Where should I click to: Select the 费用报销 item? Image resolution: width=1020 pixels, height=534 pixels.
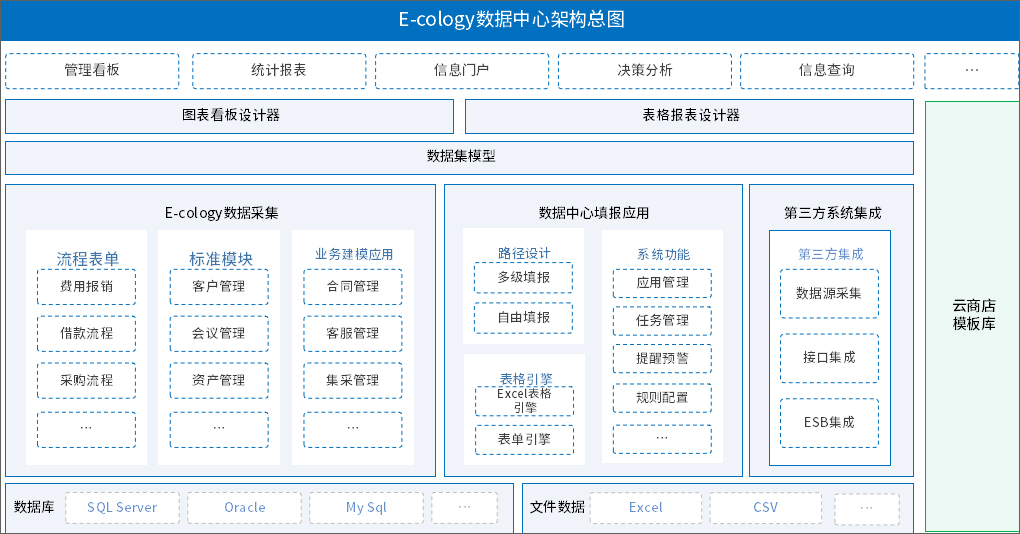pos(87,287)
